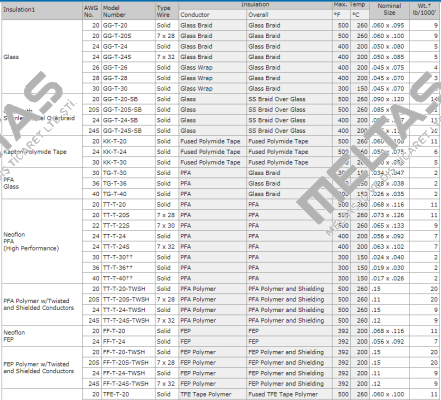The height and width of the screenshot is (400, 441).
Task: Click the Nominal Size column header
Action: pyautogui.click(x=389, y=10)
